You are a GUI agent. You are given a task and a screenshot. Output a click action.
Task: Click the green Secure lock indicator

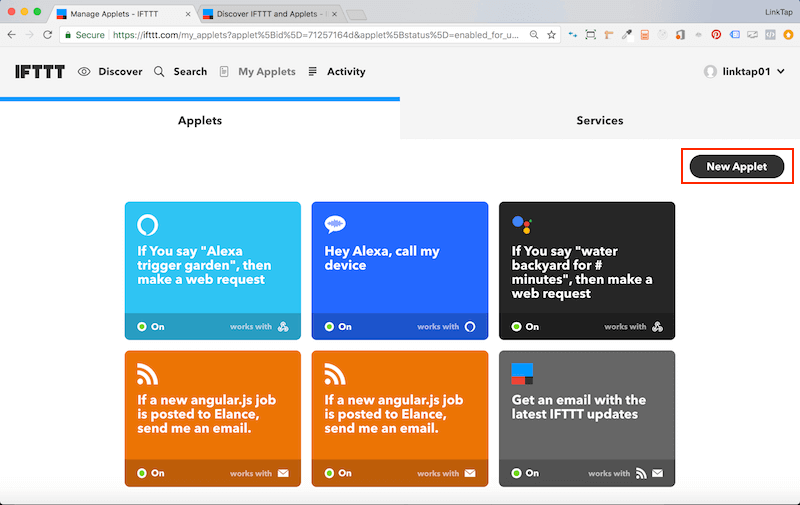pyautogui.click(x=85, y=35)
